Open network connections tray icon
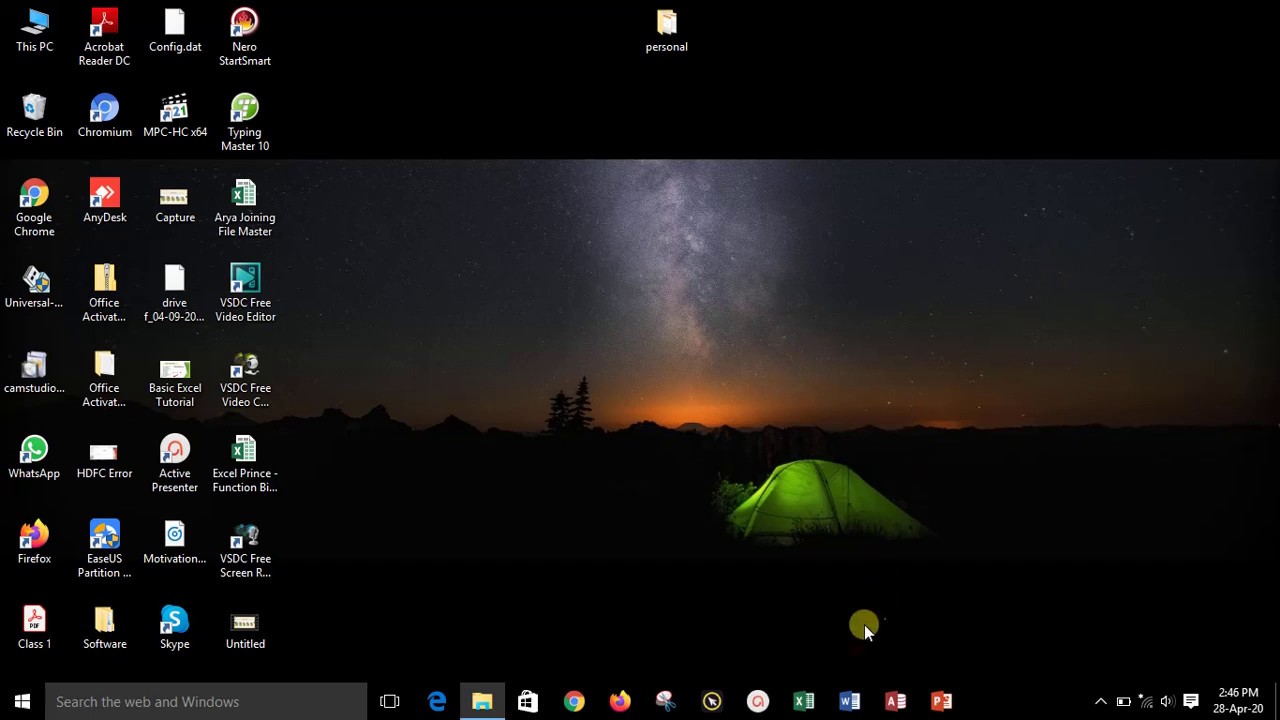 (1146, 701)
